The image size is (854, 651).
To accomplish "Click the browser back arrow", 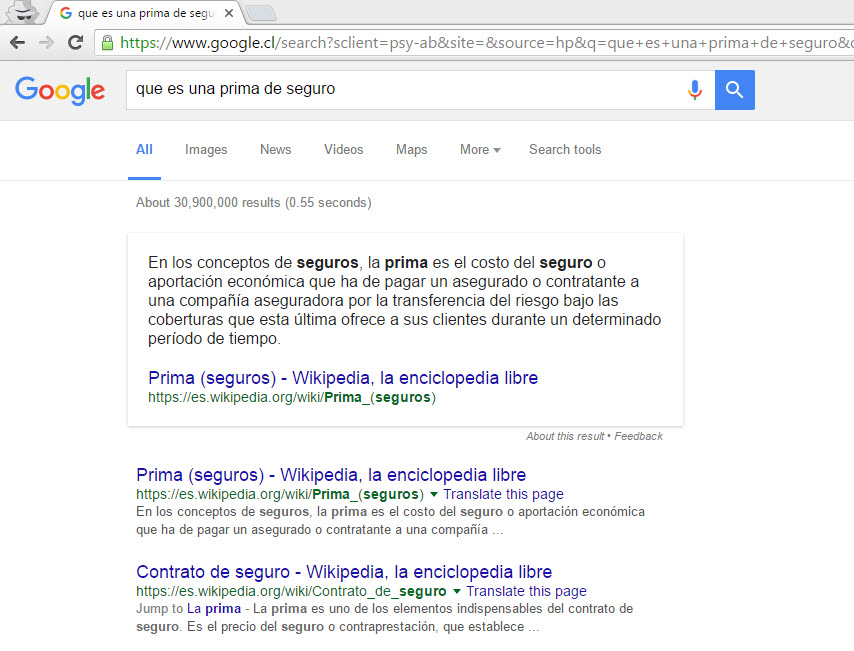I will (17, 42).
